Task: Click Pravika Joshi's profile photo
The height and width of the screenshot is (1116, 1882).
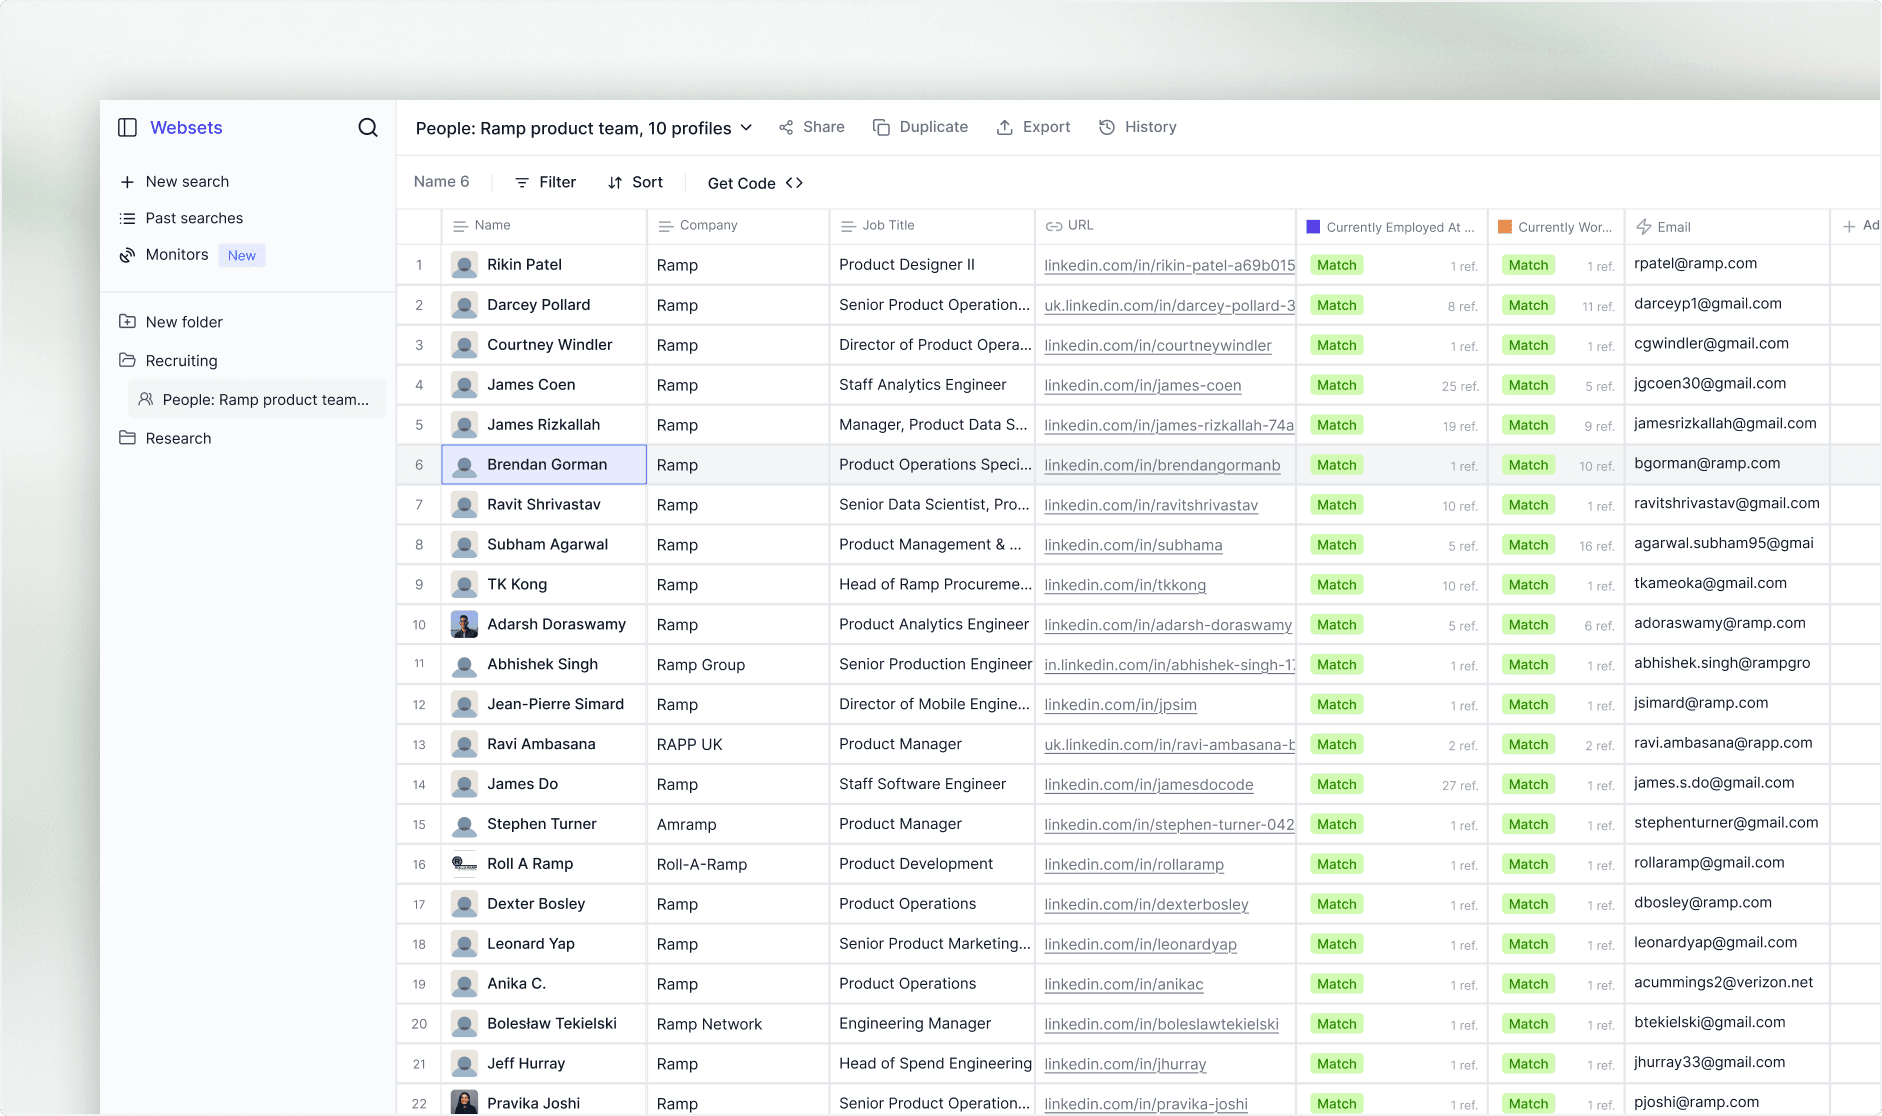Action: 464,1102
